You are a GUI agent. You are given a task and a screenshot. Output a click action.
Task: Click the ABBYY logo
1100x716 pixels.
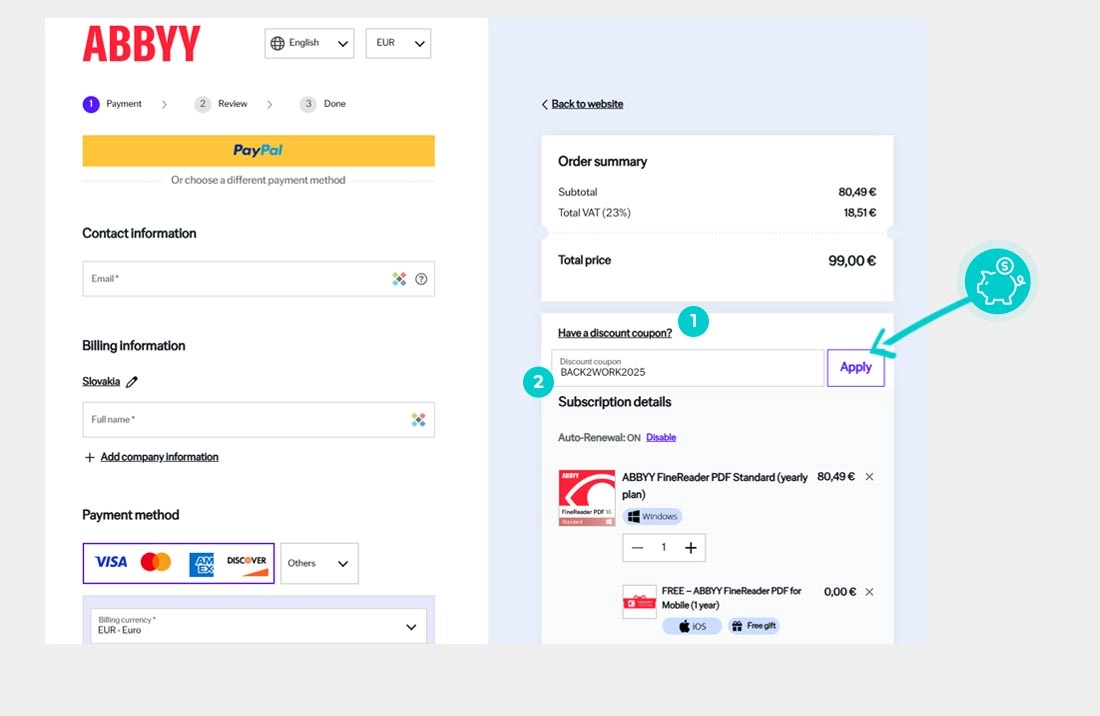tap(141, 43)
